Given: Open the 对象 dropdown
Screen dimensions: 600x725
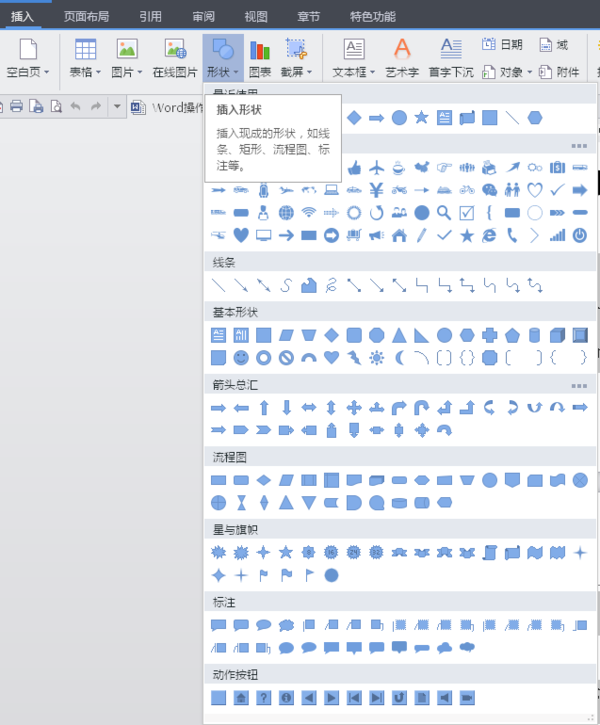Looking at the screenshot, I should tap(507, 72).
